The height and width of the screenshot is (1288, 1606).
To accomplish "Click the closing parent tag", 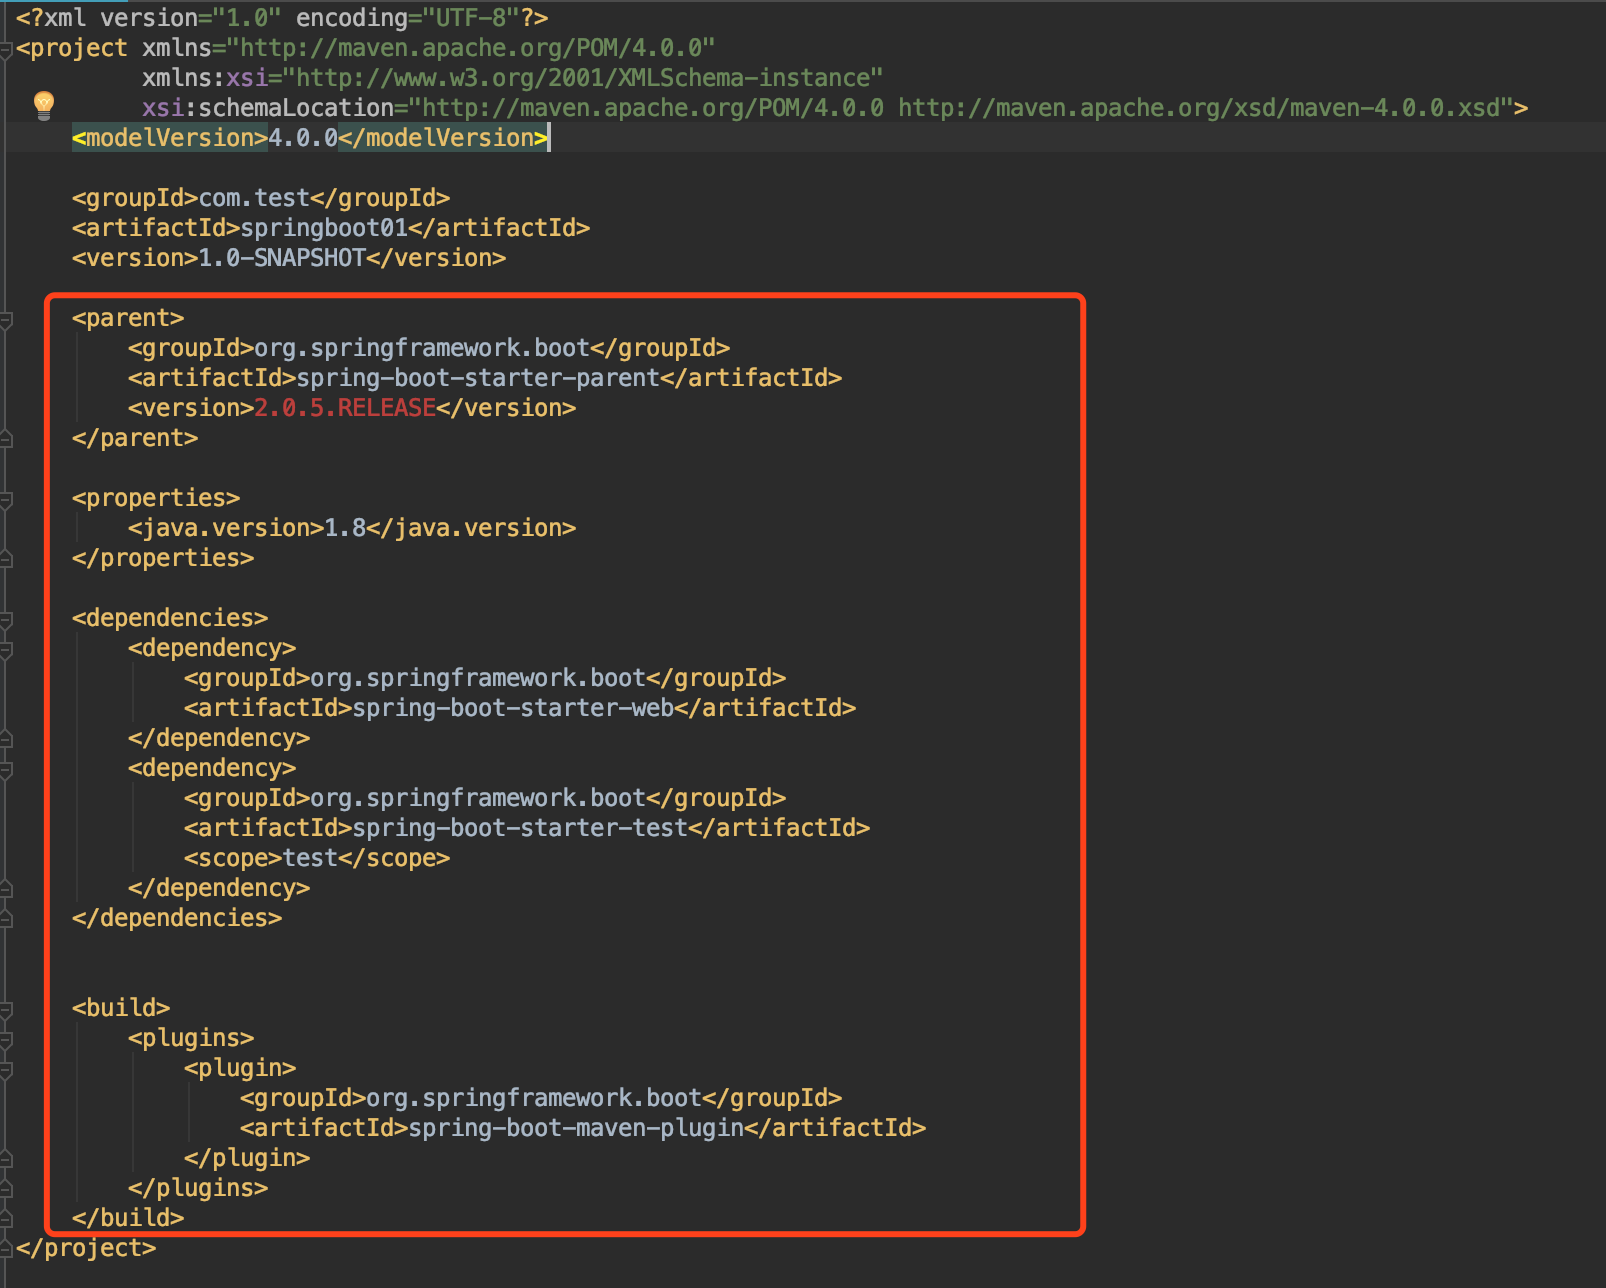I will (135, 438).
